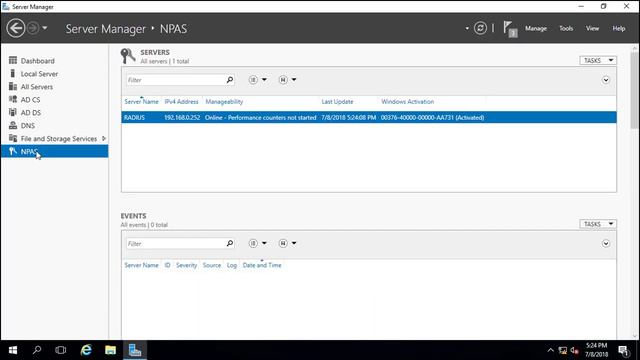
Task: Sort events by Severity column
Action: coord(187,265)
